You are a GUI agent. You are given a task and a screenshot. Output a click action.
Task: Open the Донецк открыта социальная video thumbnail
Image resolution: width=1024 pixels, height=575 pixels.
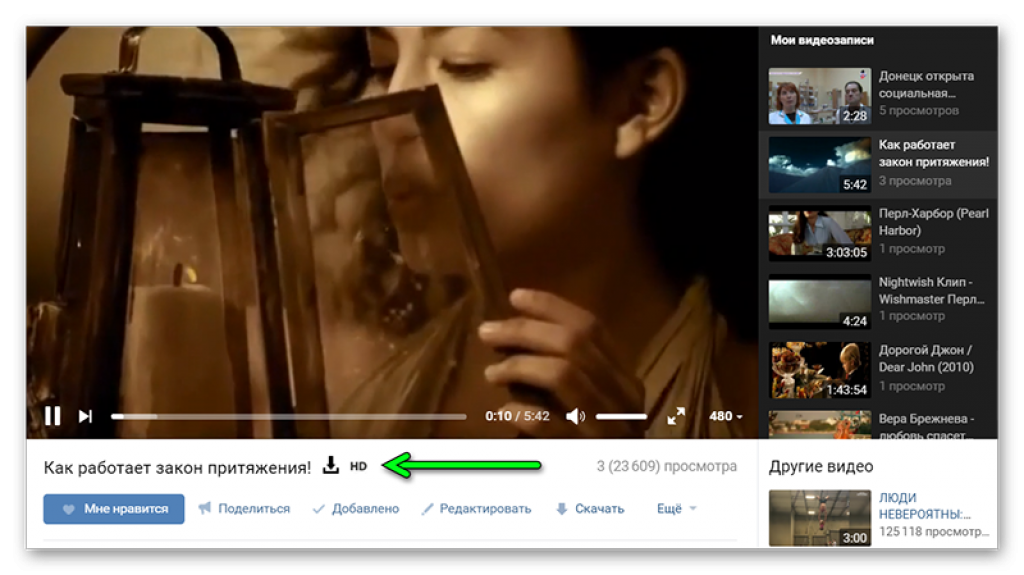819,96
